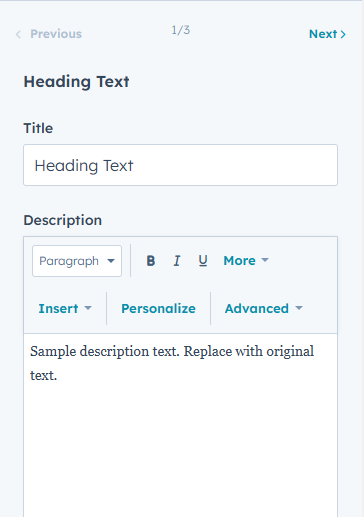Expand the More formatting options
Screen dimensions: 364x517
point(246,261)
